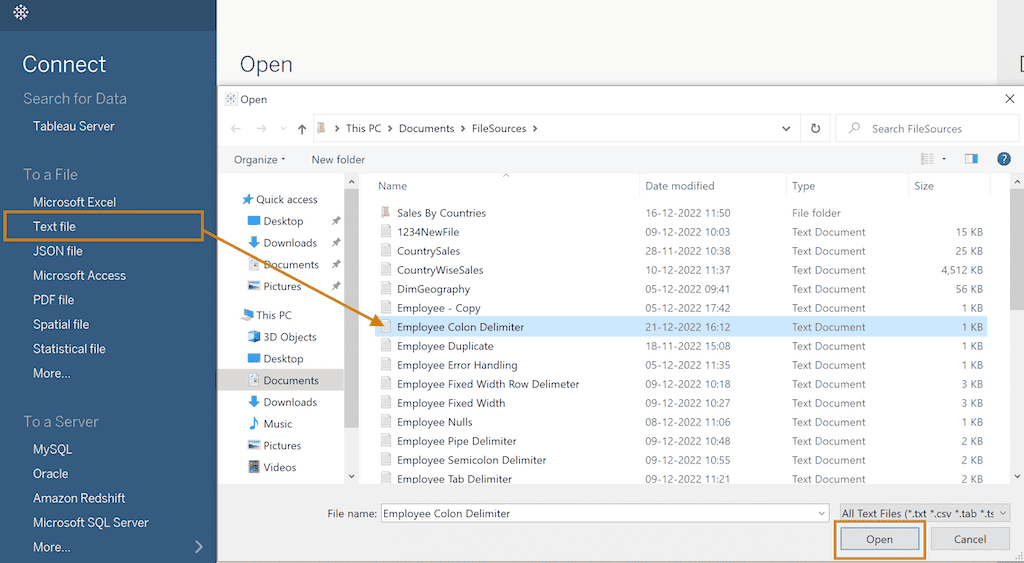Image resolution: width=1024 pixels, height=563 pixels.
Task: Select the CountryWiseSales file
Action: click(440, 270)
